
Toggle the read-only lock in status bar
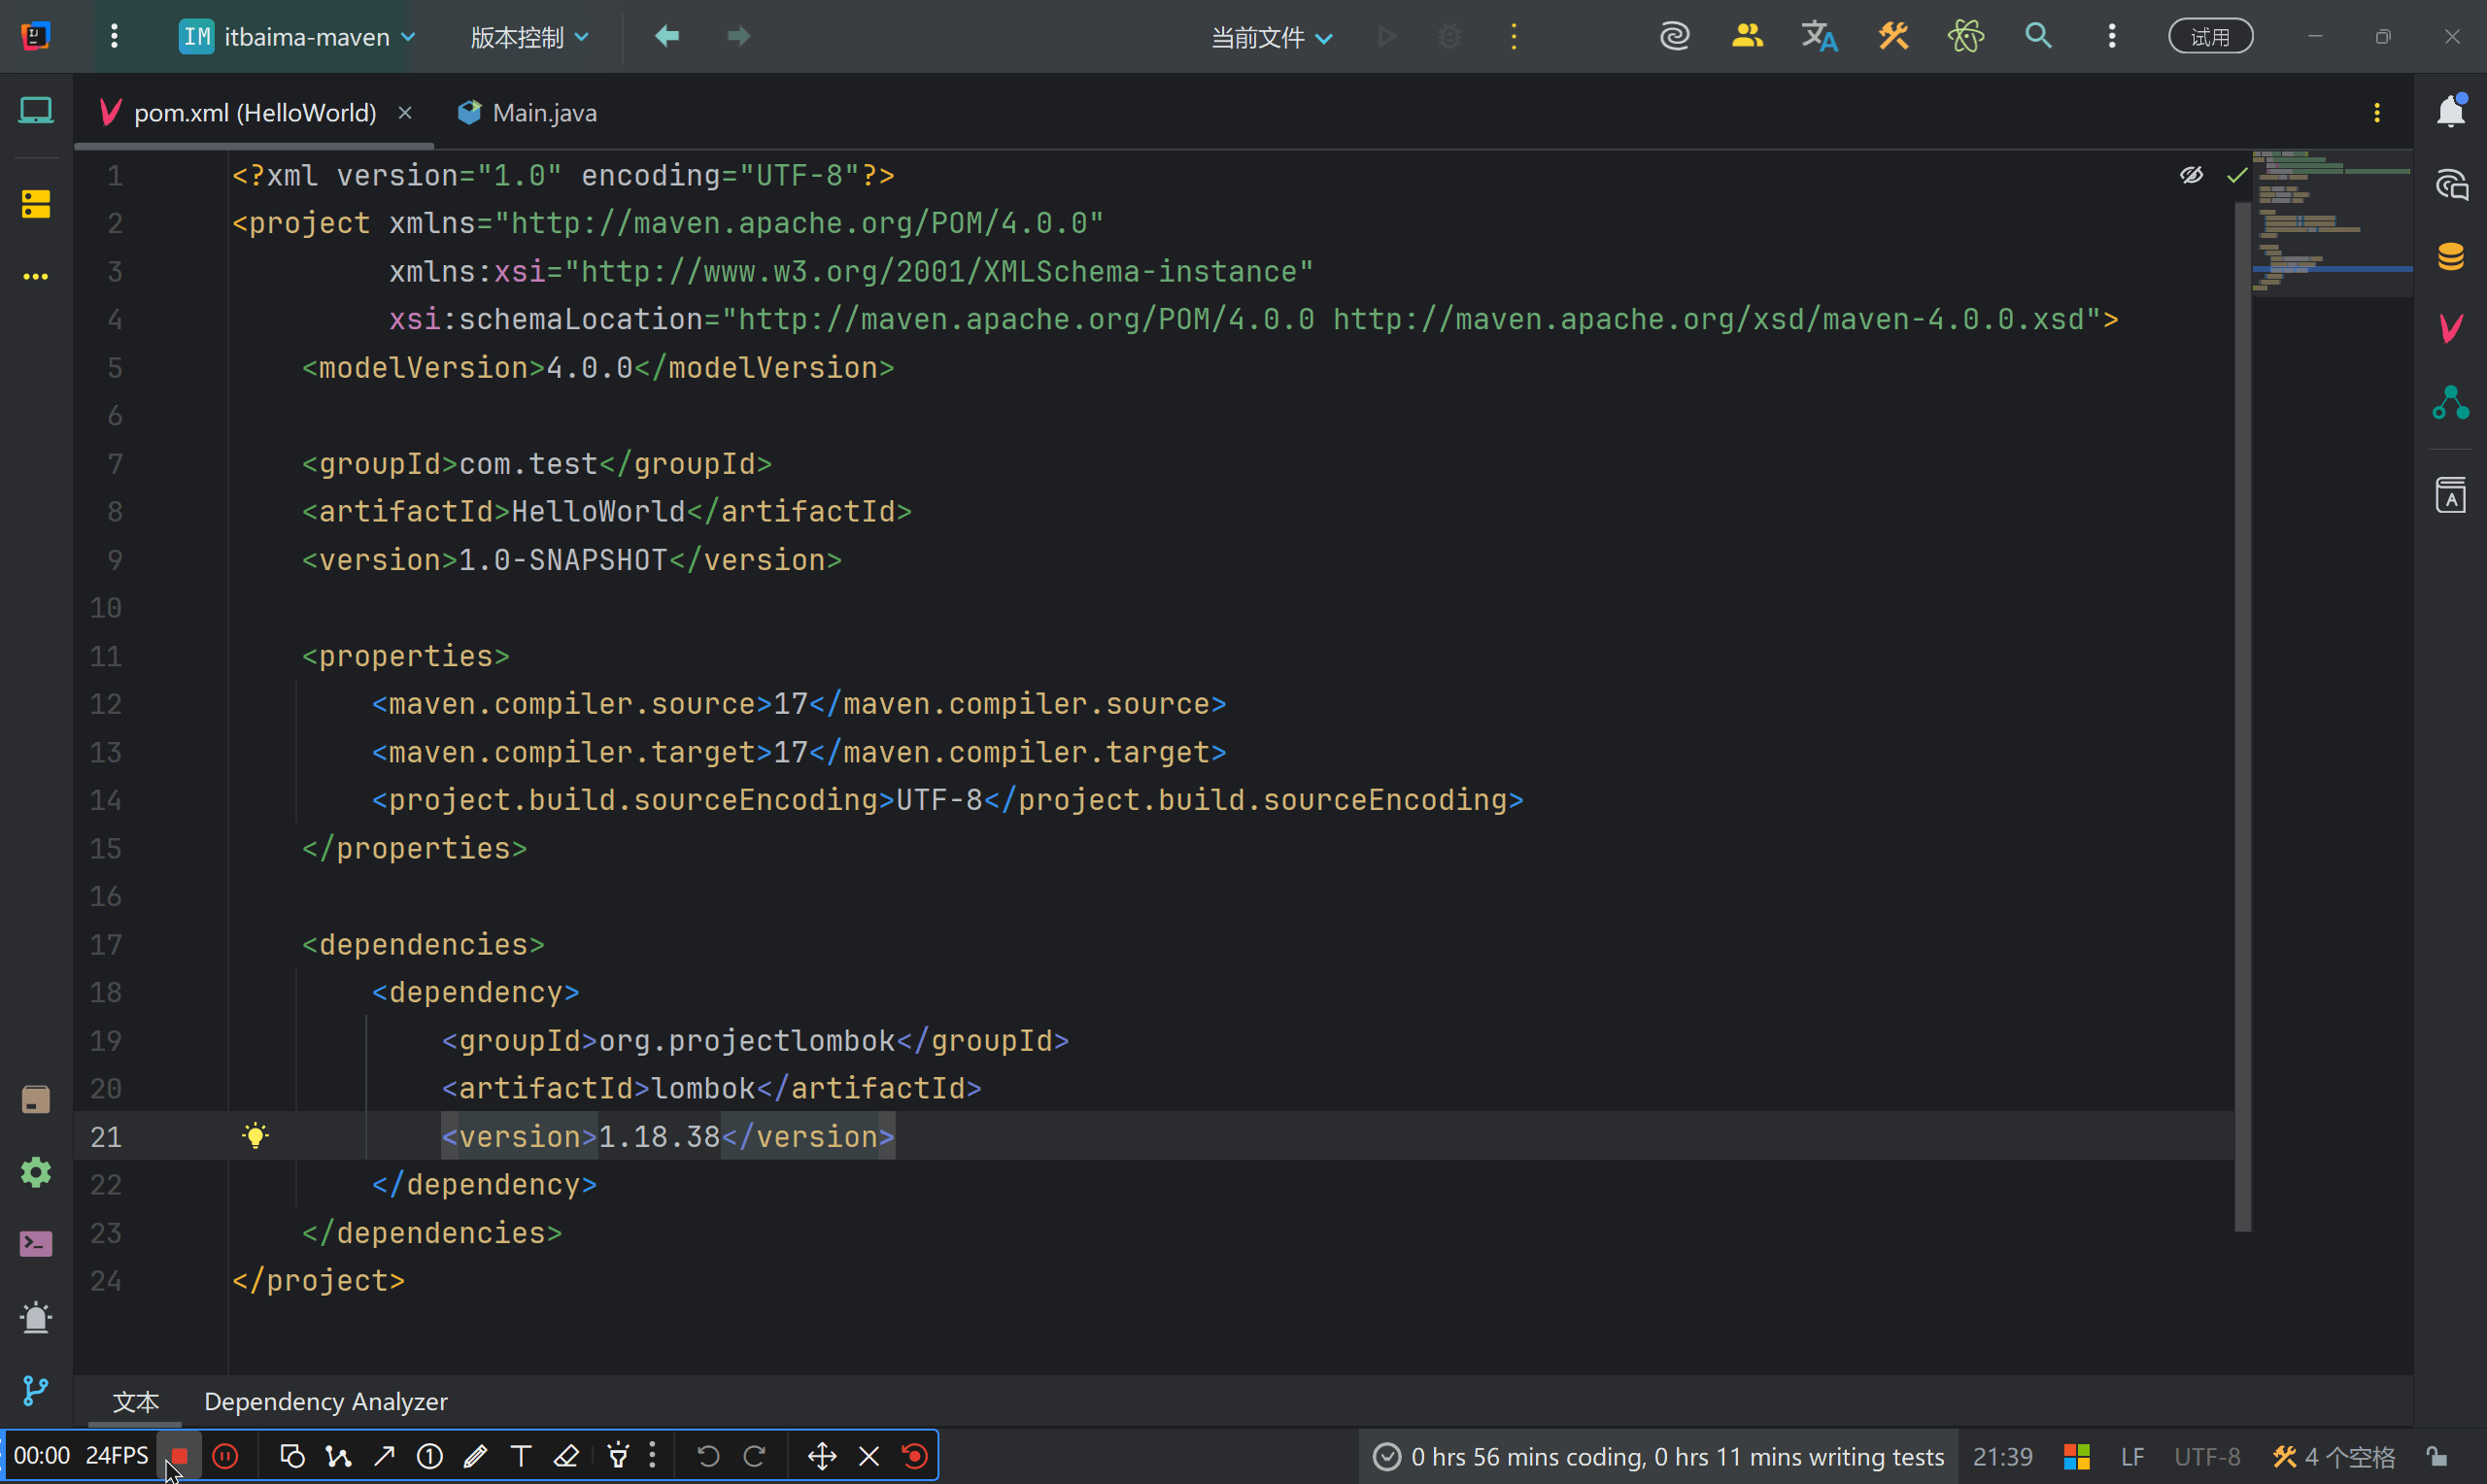[x=2437, y=1456]
